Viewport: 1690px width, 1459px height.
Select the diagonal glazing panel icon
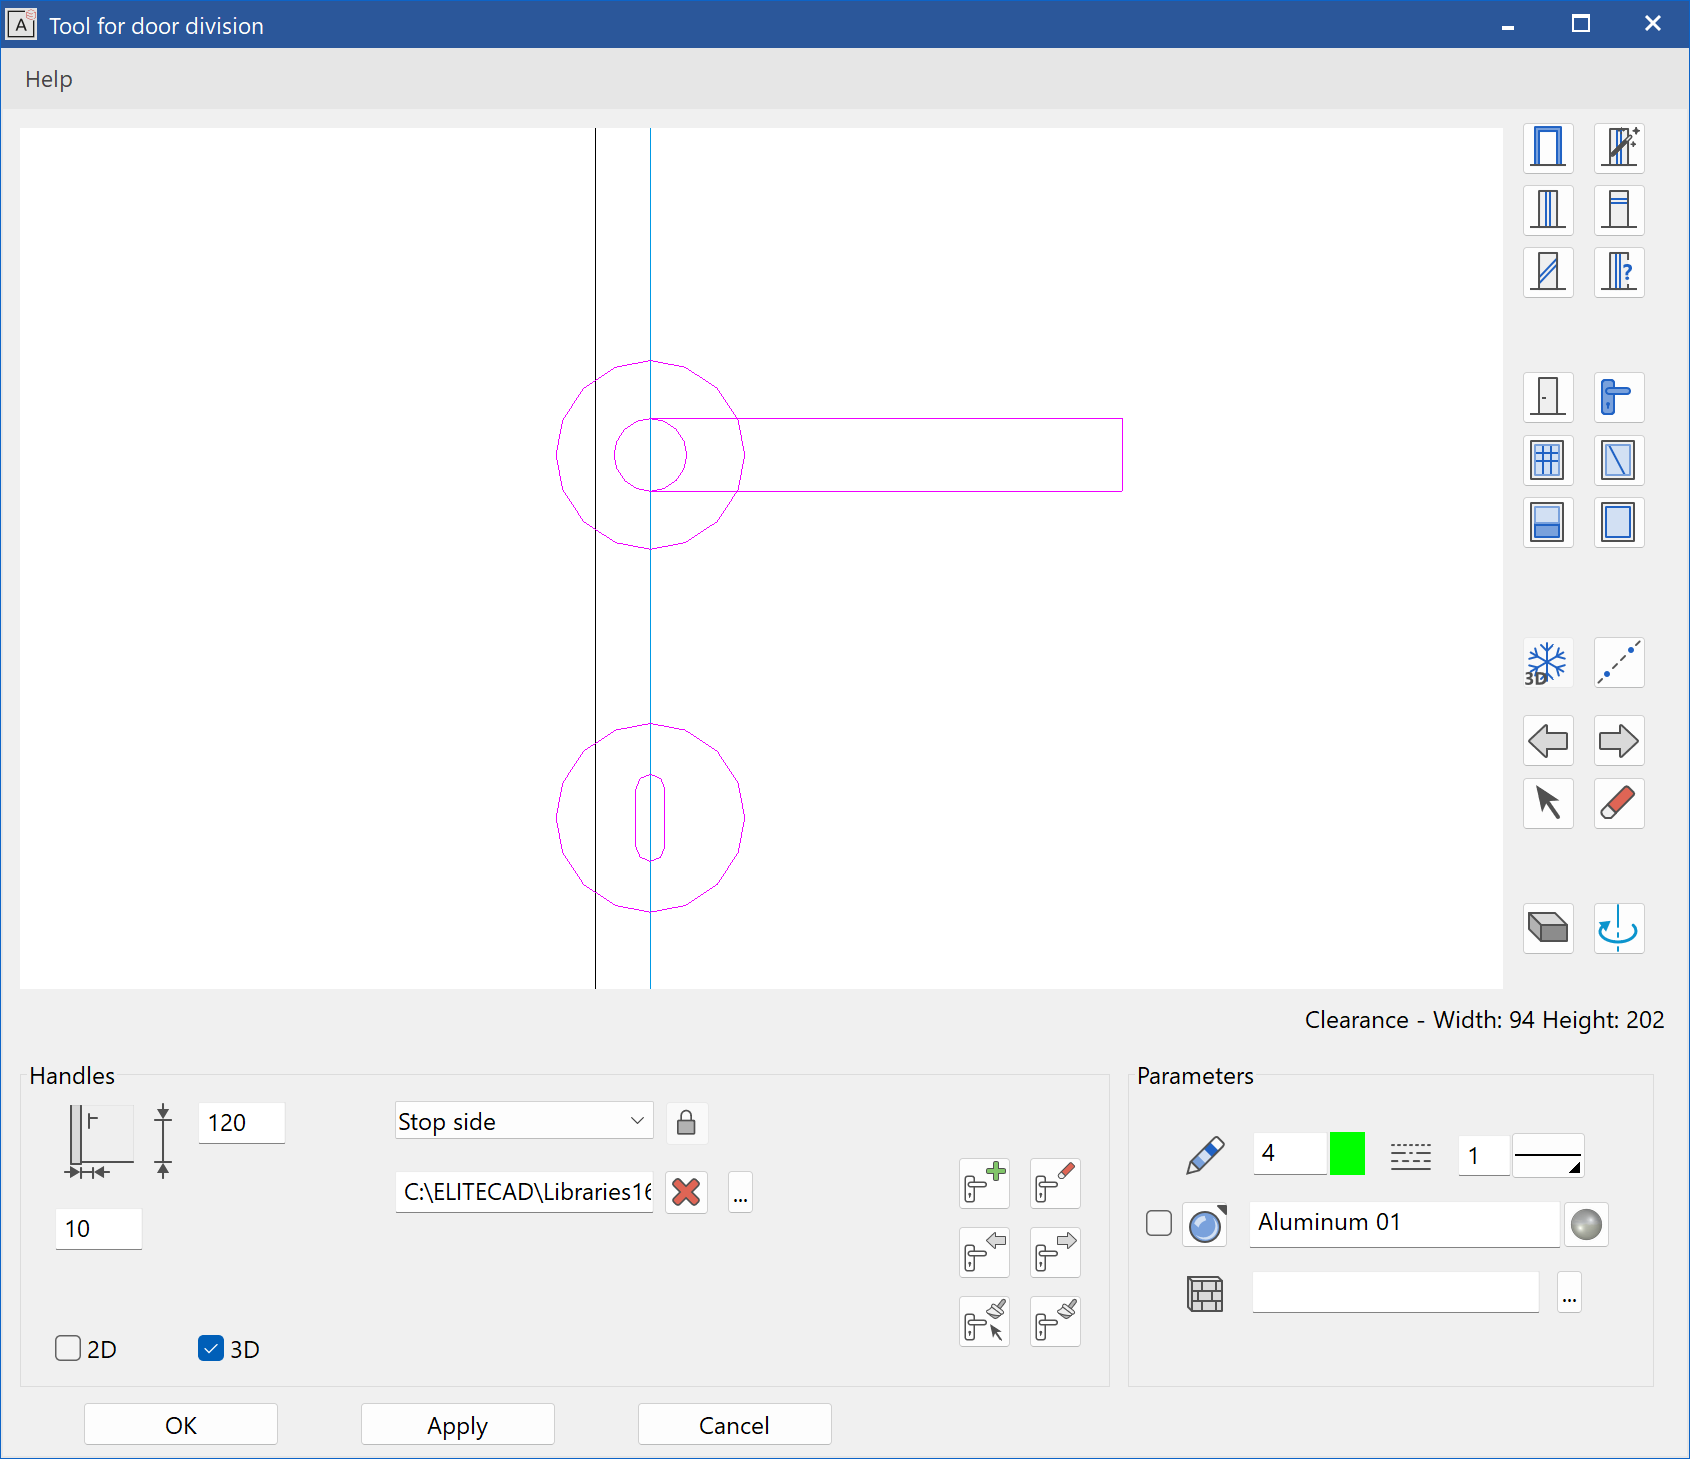coord(1619,460)
